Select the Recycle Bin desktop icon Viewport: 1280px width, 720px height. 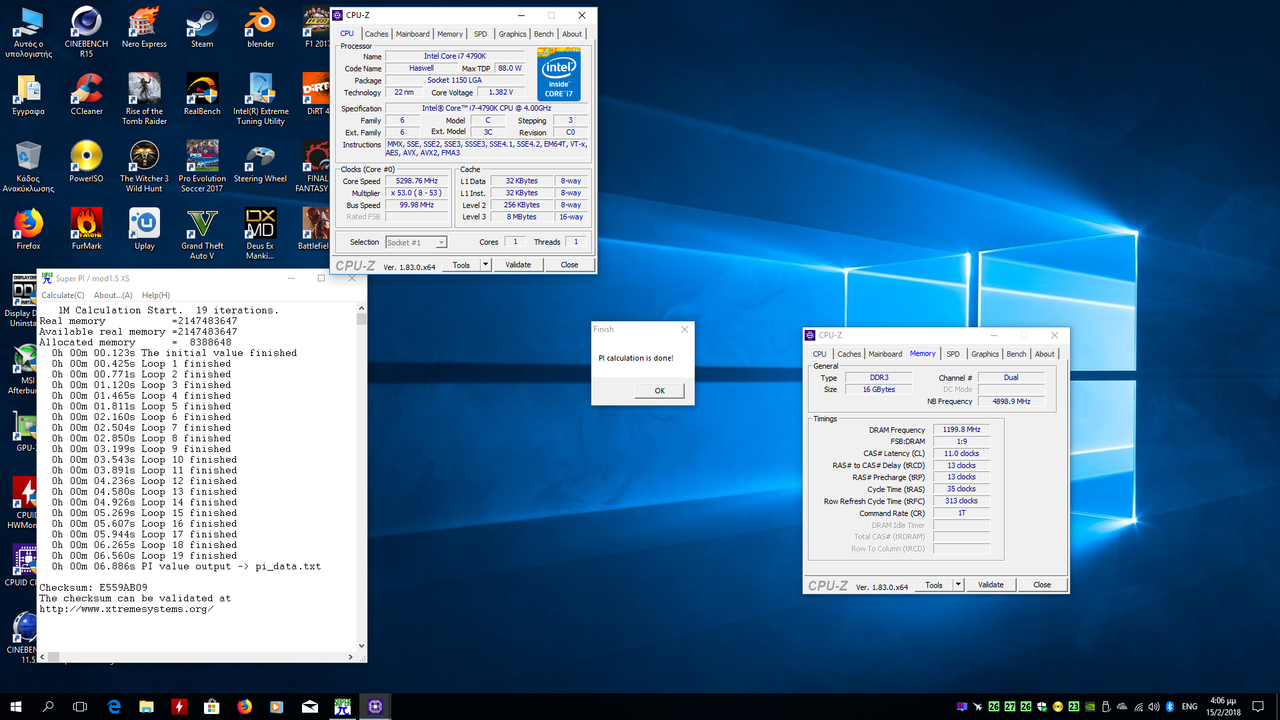(x=28, y=166)
